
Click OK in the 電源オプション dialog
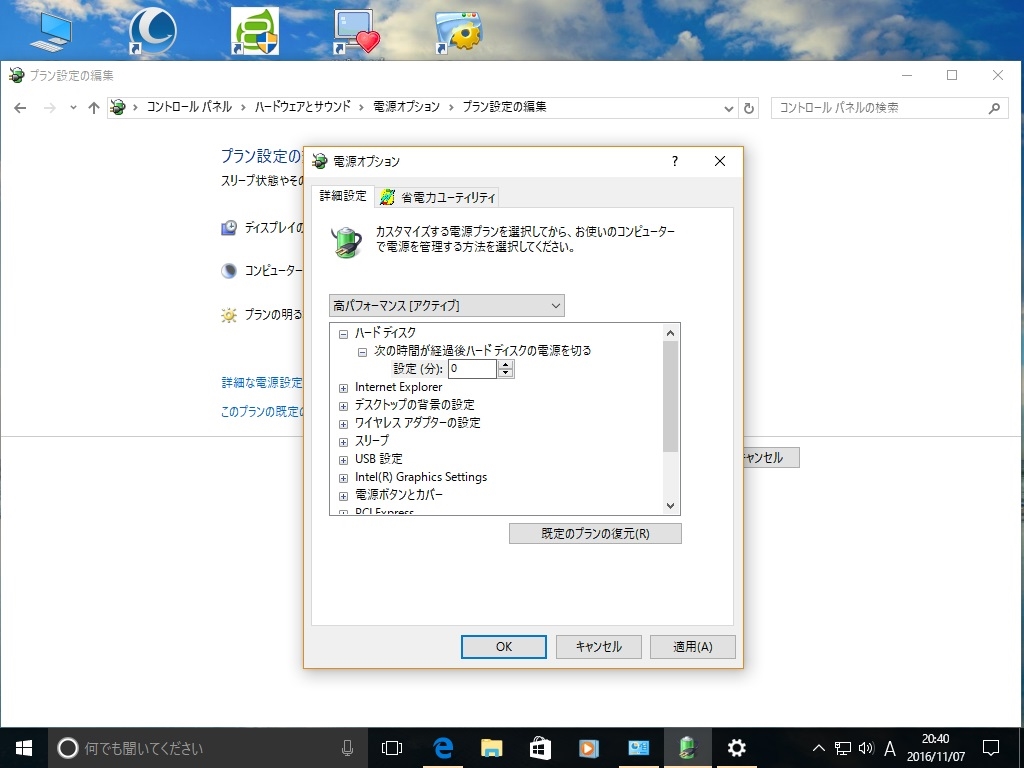[x=504, y=647]
